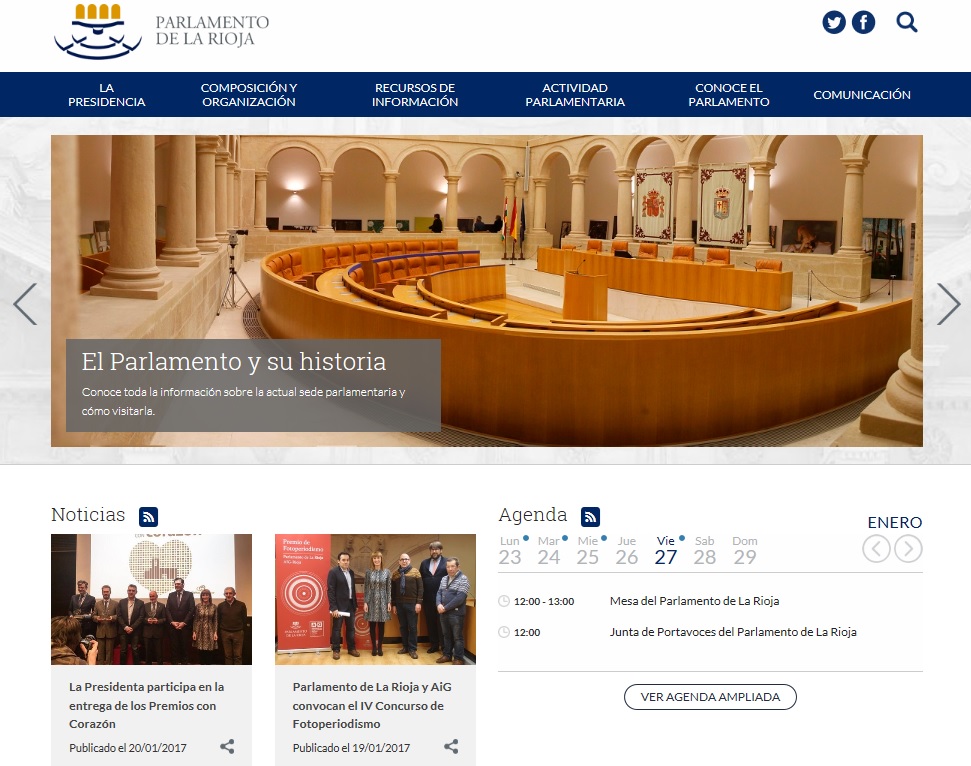Open the Facebook page icon
Image resolution: width=971 pixels, height=766 pixels.
point(863,21)
